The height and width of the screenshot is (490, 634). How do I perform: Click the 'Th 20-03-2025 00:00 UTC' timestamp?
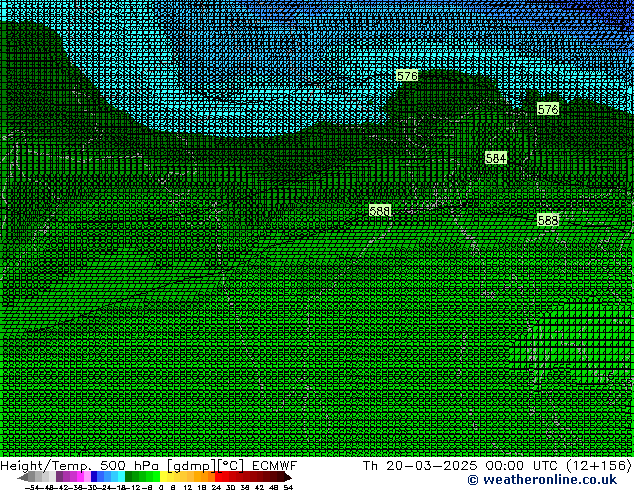tap(461, 466)
